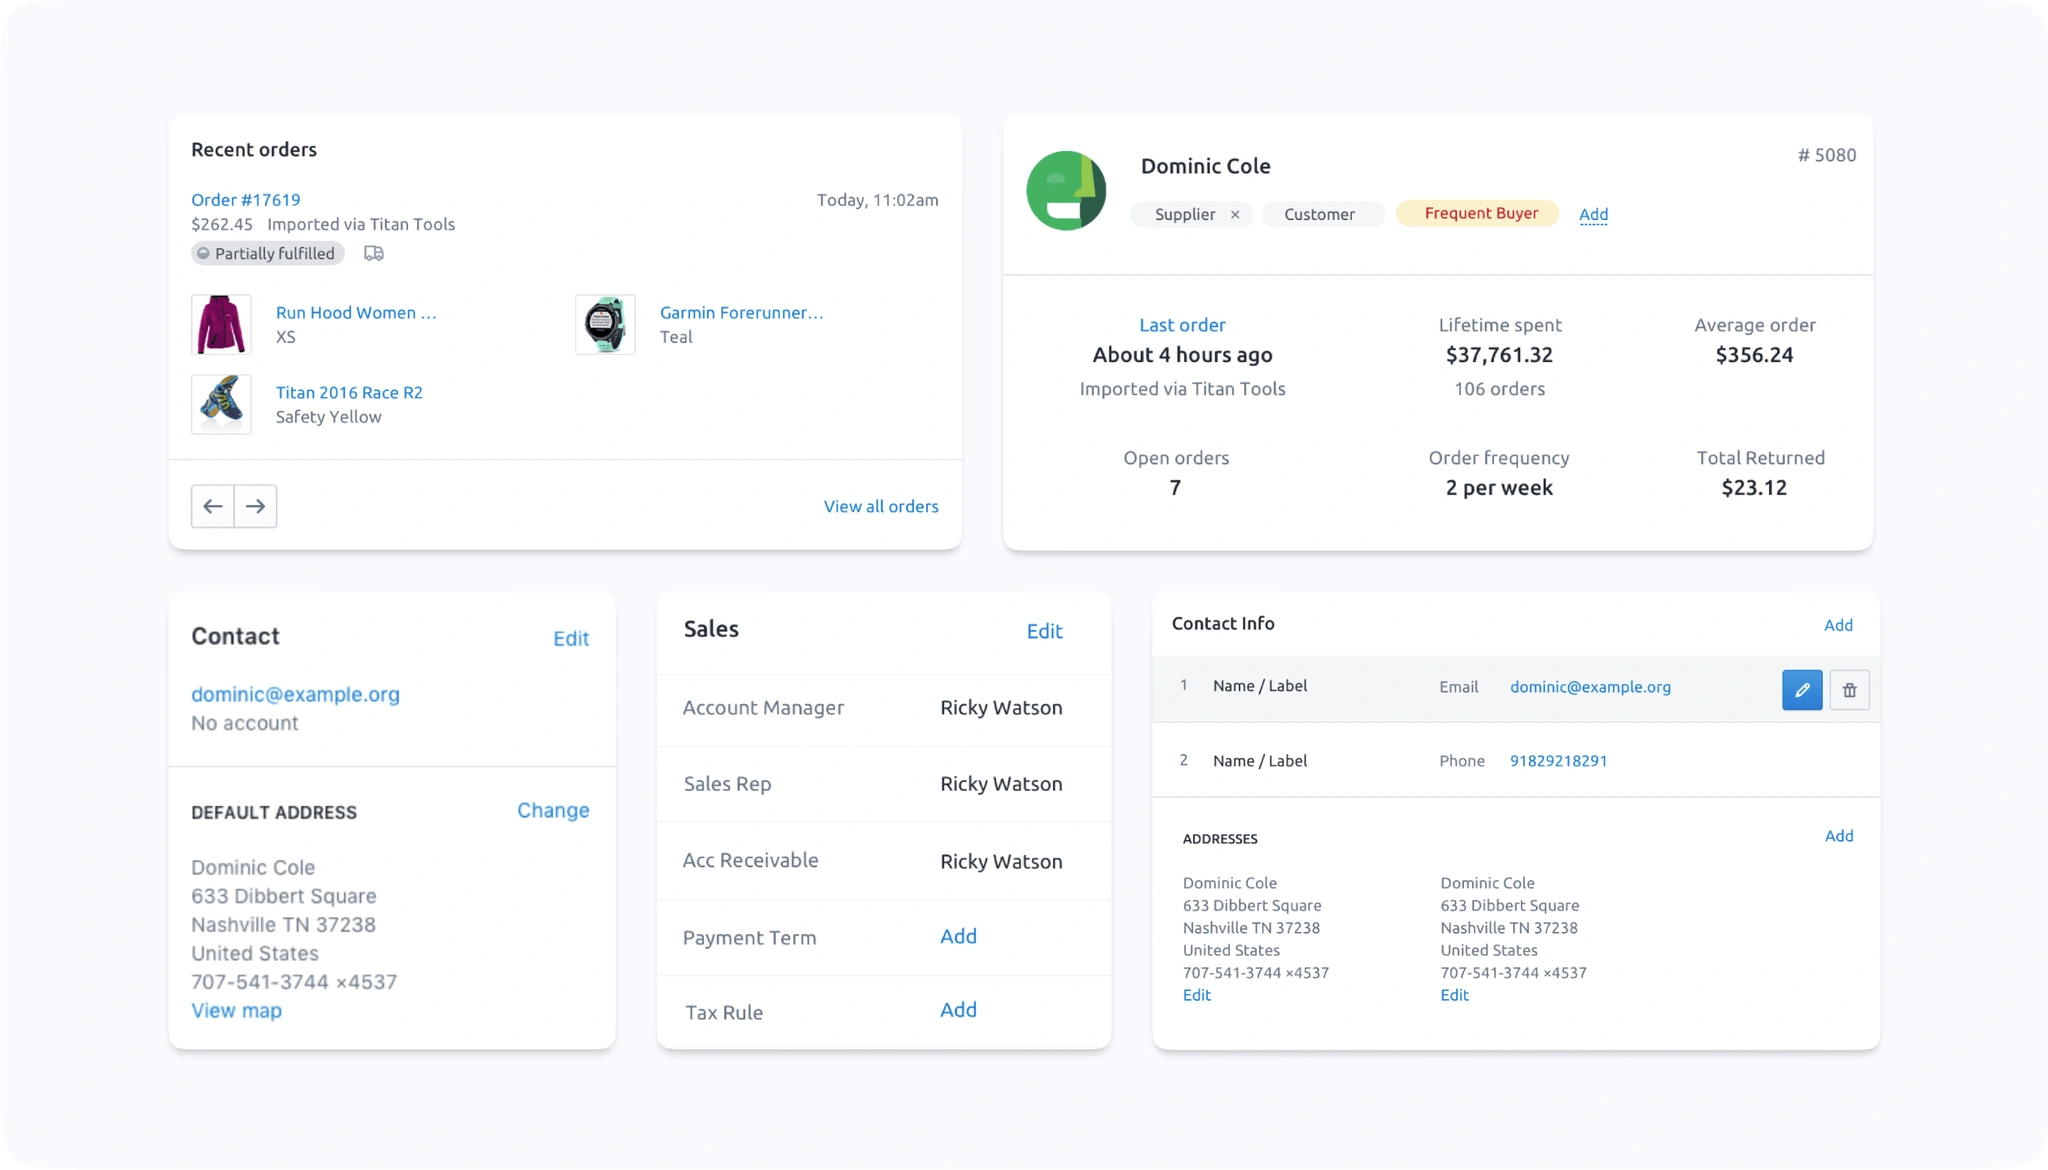
Task: Click the previous order arrow button
Action: (x=212, y=506)
